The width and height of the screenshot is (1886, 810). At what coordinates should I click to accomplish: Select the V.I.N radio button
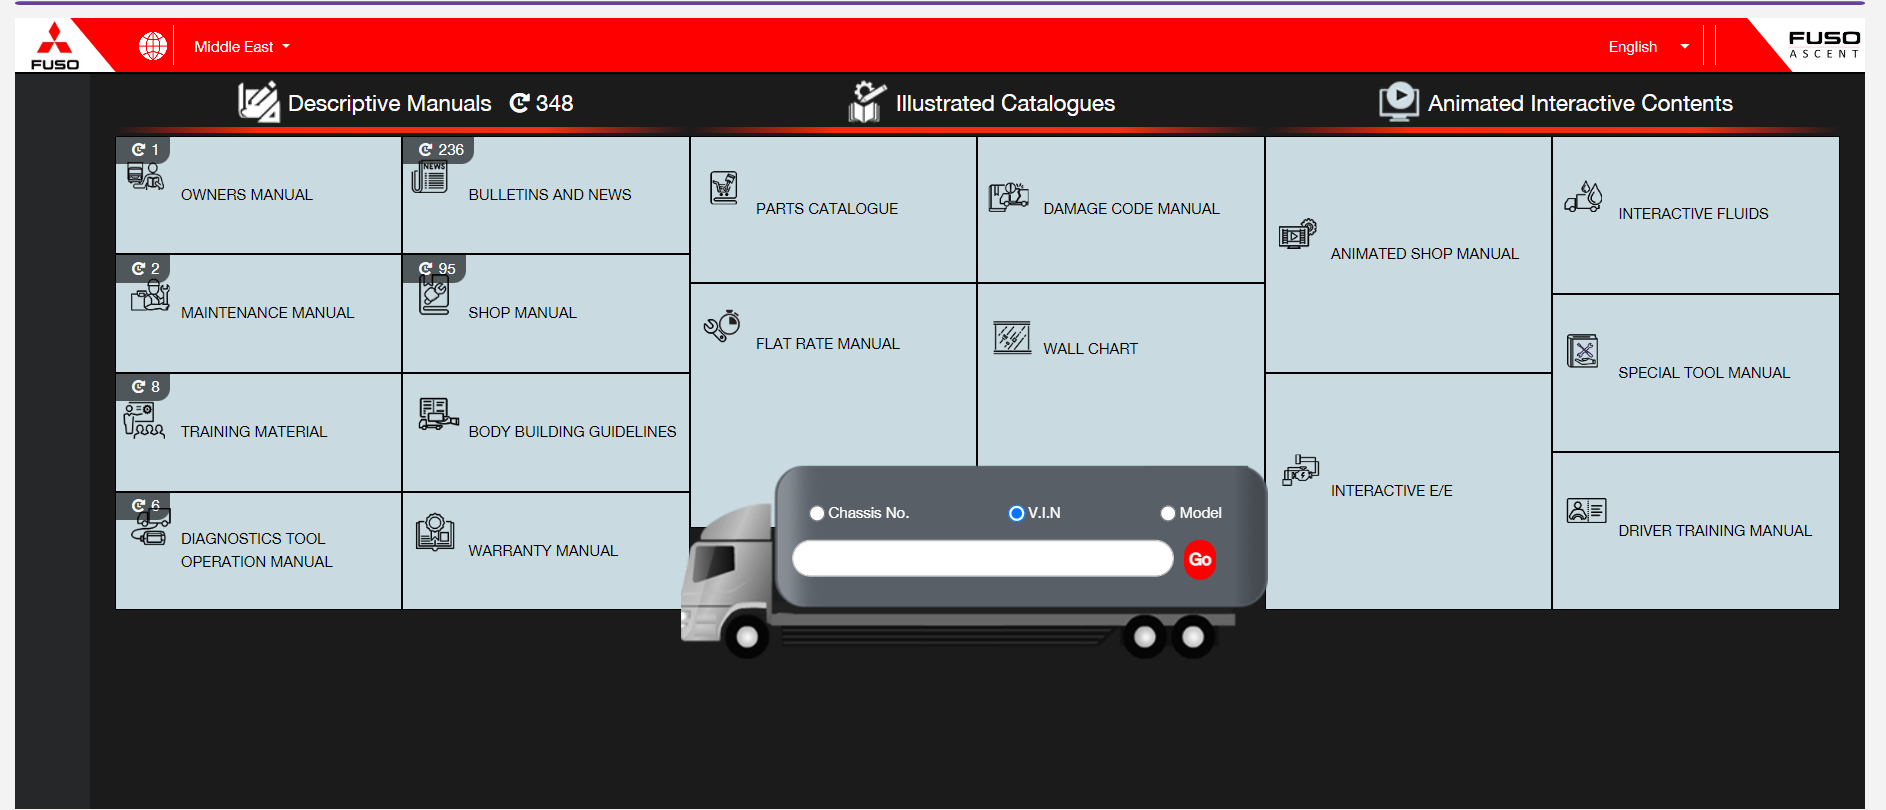pyautogui.click(x=1016, y=513)
